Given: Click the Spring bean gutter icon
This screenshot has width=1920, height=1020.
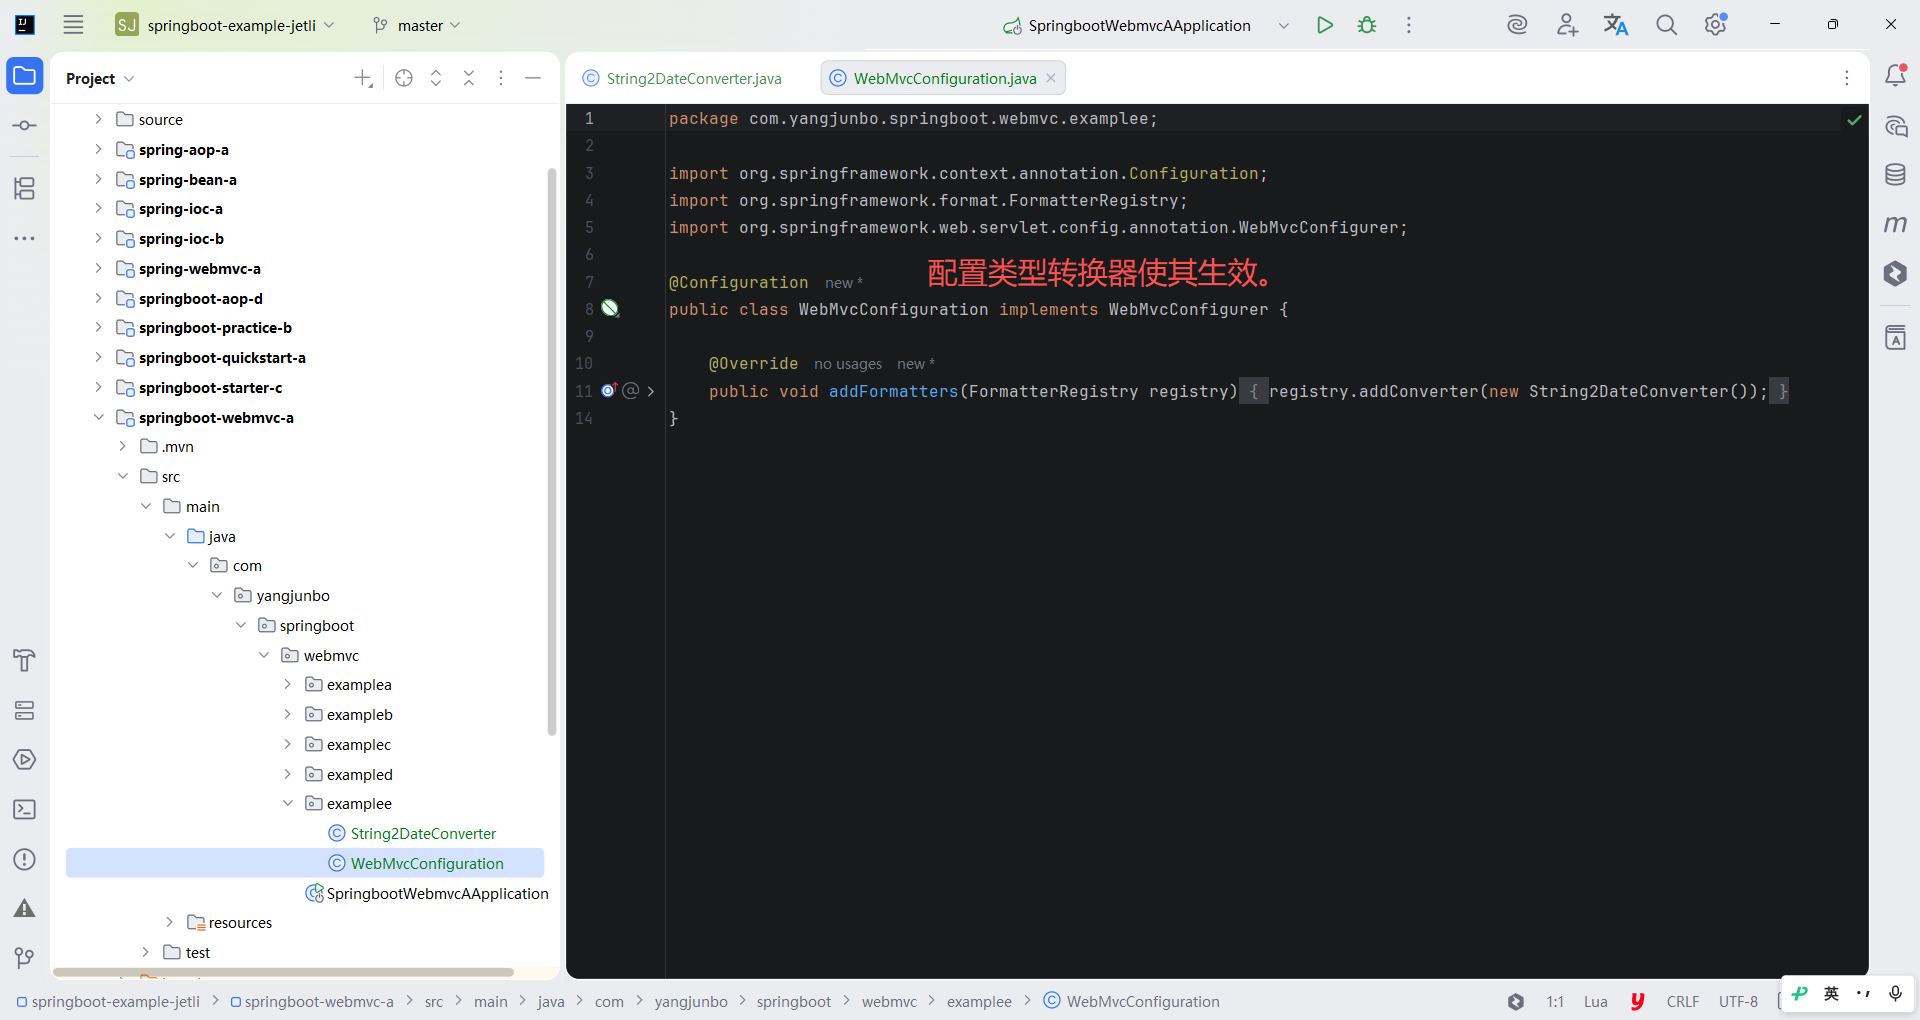Looking at the screenshot, I should point(610,309).
